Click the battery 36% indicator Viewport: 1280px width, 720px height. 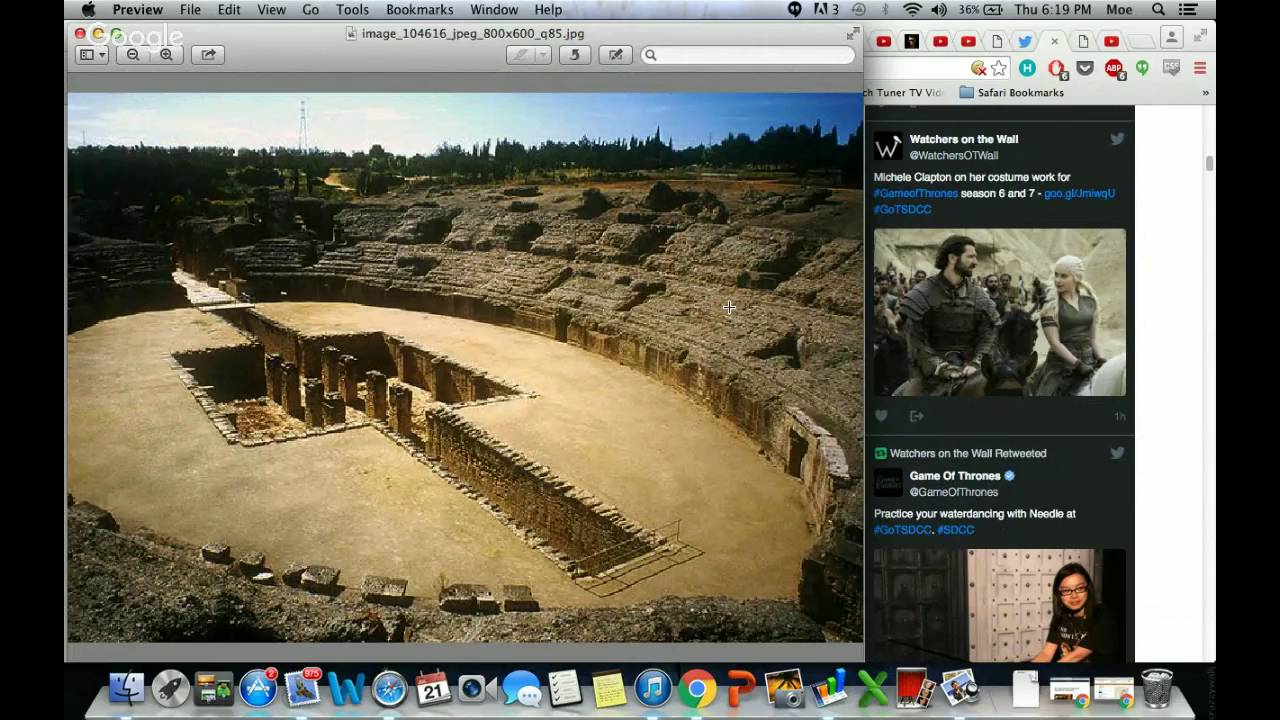980,10
